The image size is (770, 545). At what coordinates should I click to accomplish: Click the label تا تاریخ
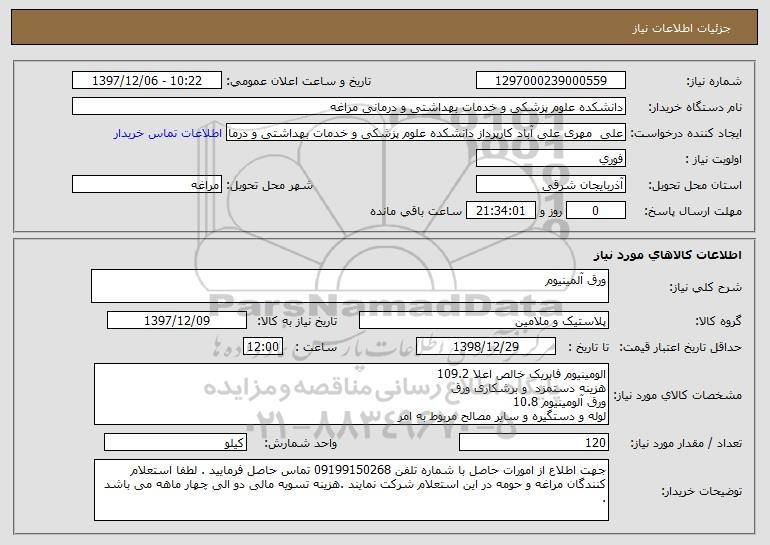pos(588,347)
